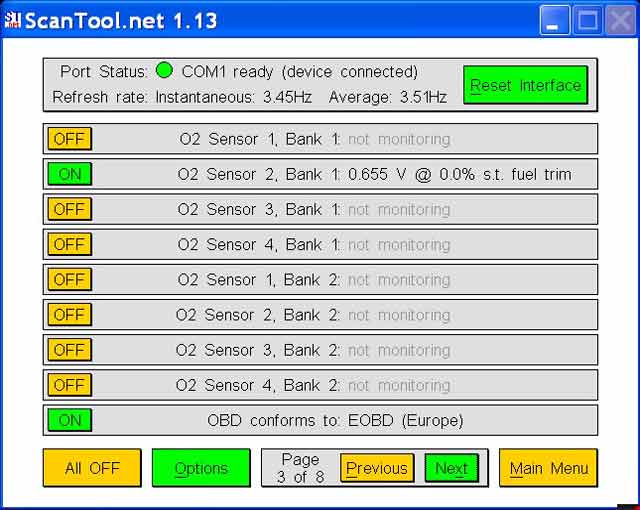Turn on O2 Sensor 3, Bank 2
This screenshot has height=510, width=640.
coord(69,350)
